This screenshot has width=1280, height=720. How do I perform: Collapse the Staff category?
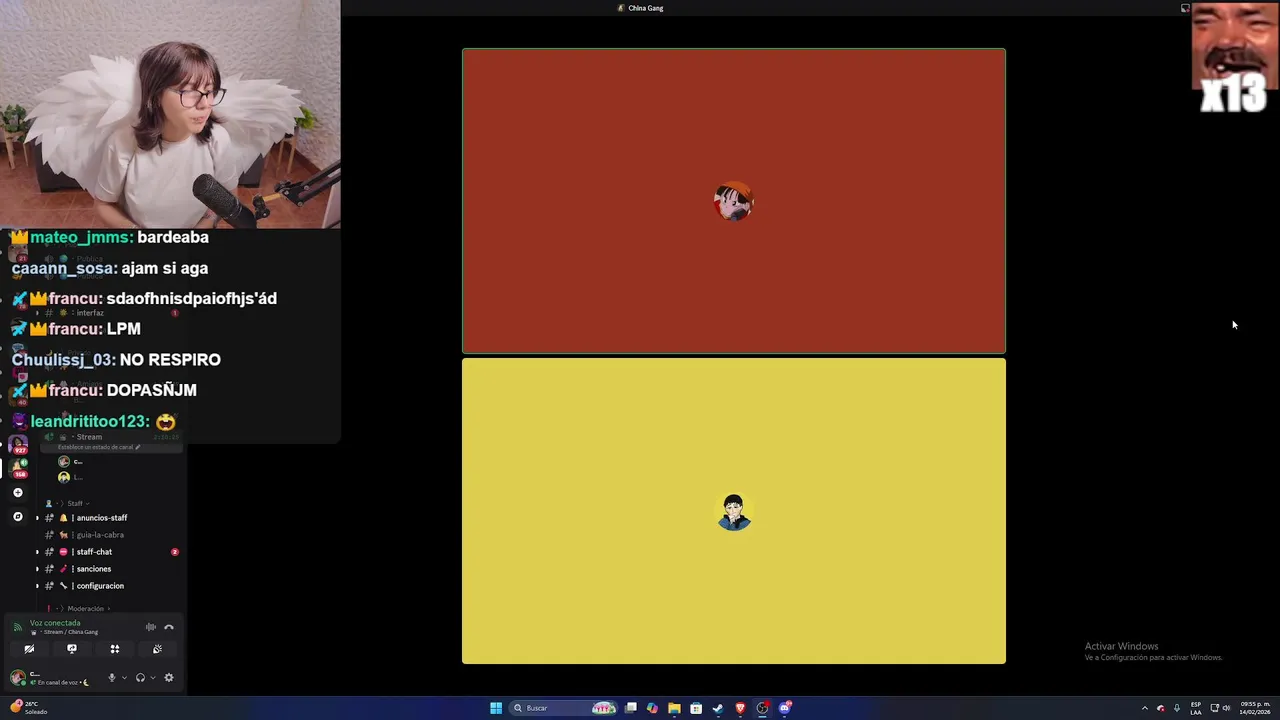tap(75, 503)
